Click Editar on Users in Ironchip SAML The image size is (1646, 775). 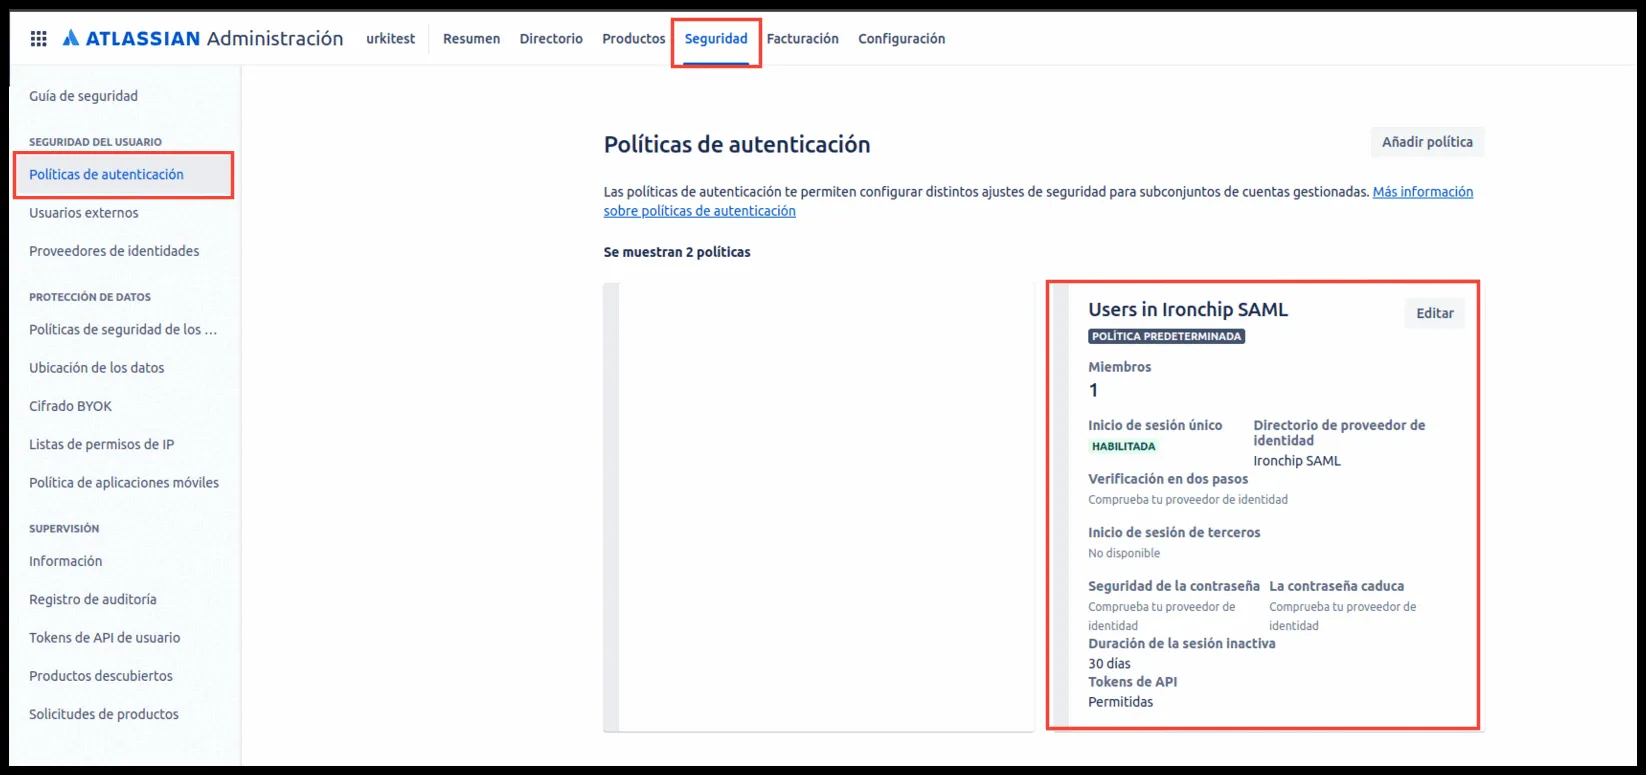tap(1435, 313)
